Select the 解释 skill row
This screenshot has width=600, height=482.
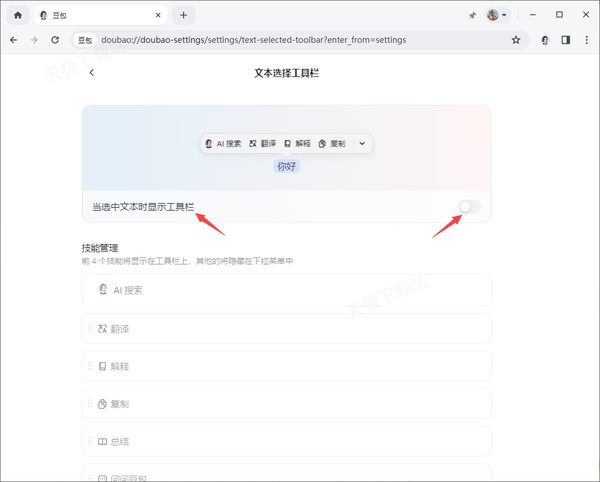(287, 366)
